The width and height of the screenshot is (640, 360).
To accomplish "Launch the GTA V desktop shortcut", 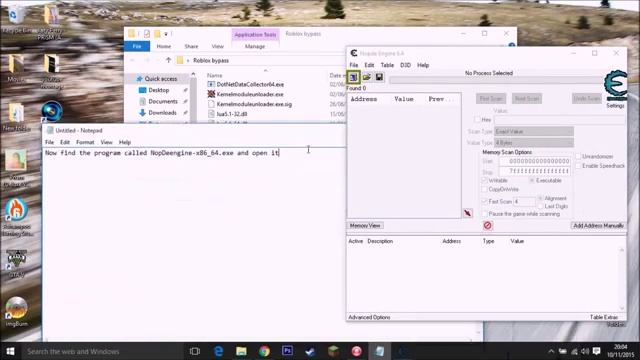I will [16, 264].
